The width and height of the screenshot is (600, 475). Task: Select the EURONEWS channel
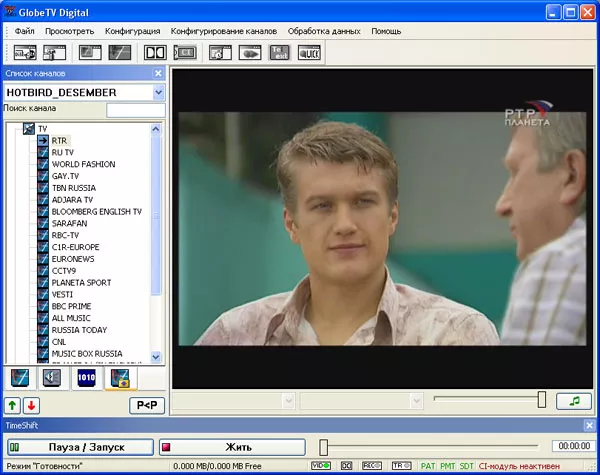coord(73,259)
